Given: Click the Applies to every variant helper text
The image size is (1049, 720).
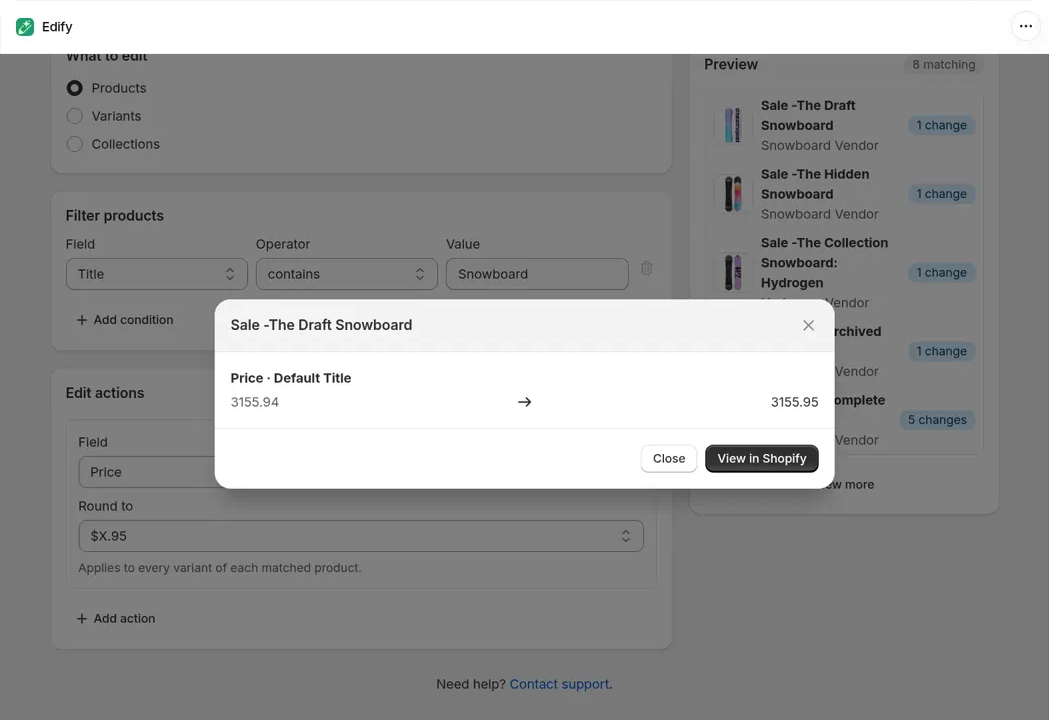Looking at the screenshot, I should point(219,568).
